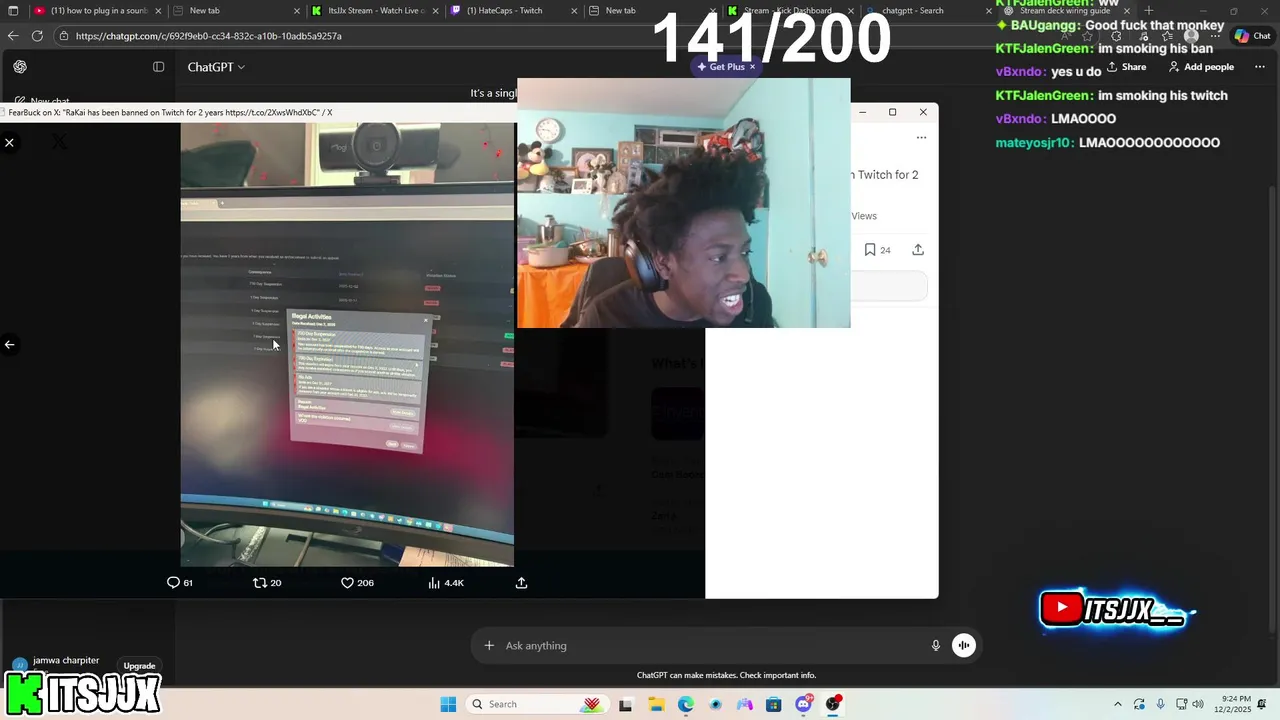Toggle the ChatGPT sidebar panel
This screenshot has height=720, width=1280.
click(x=158, y=67)
